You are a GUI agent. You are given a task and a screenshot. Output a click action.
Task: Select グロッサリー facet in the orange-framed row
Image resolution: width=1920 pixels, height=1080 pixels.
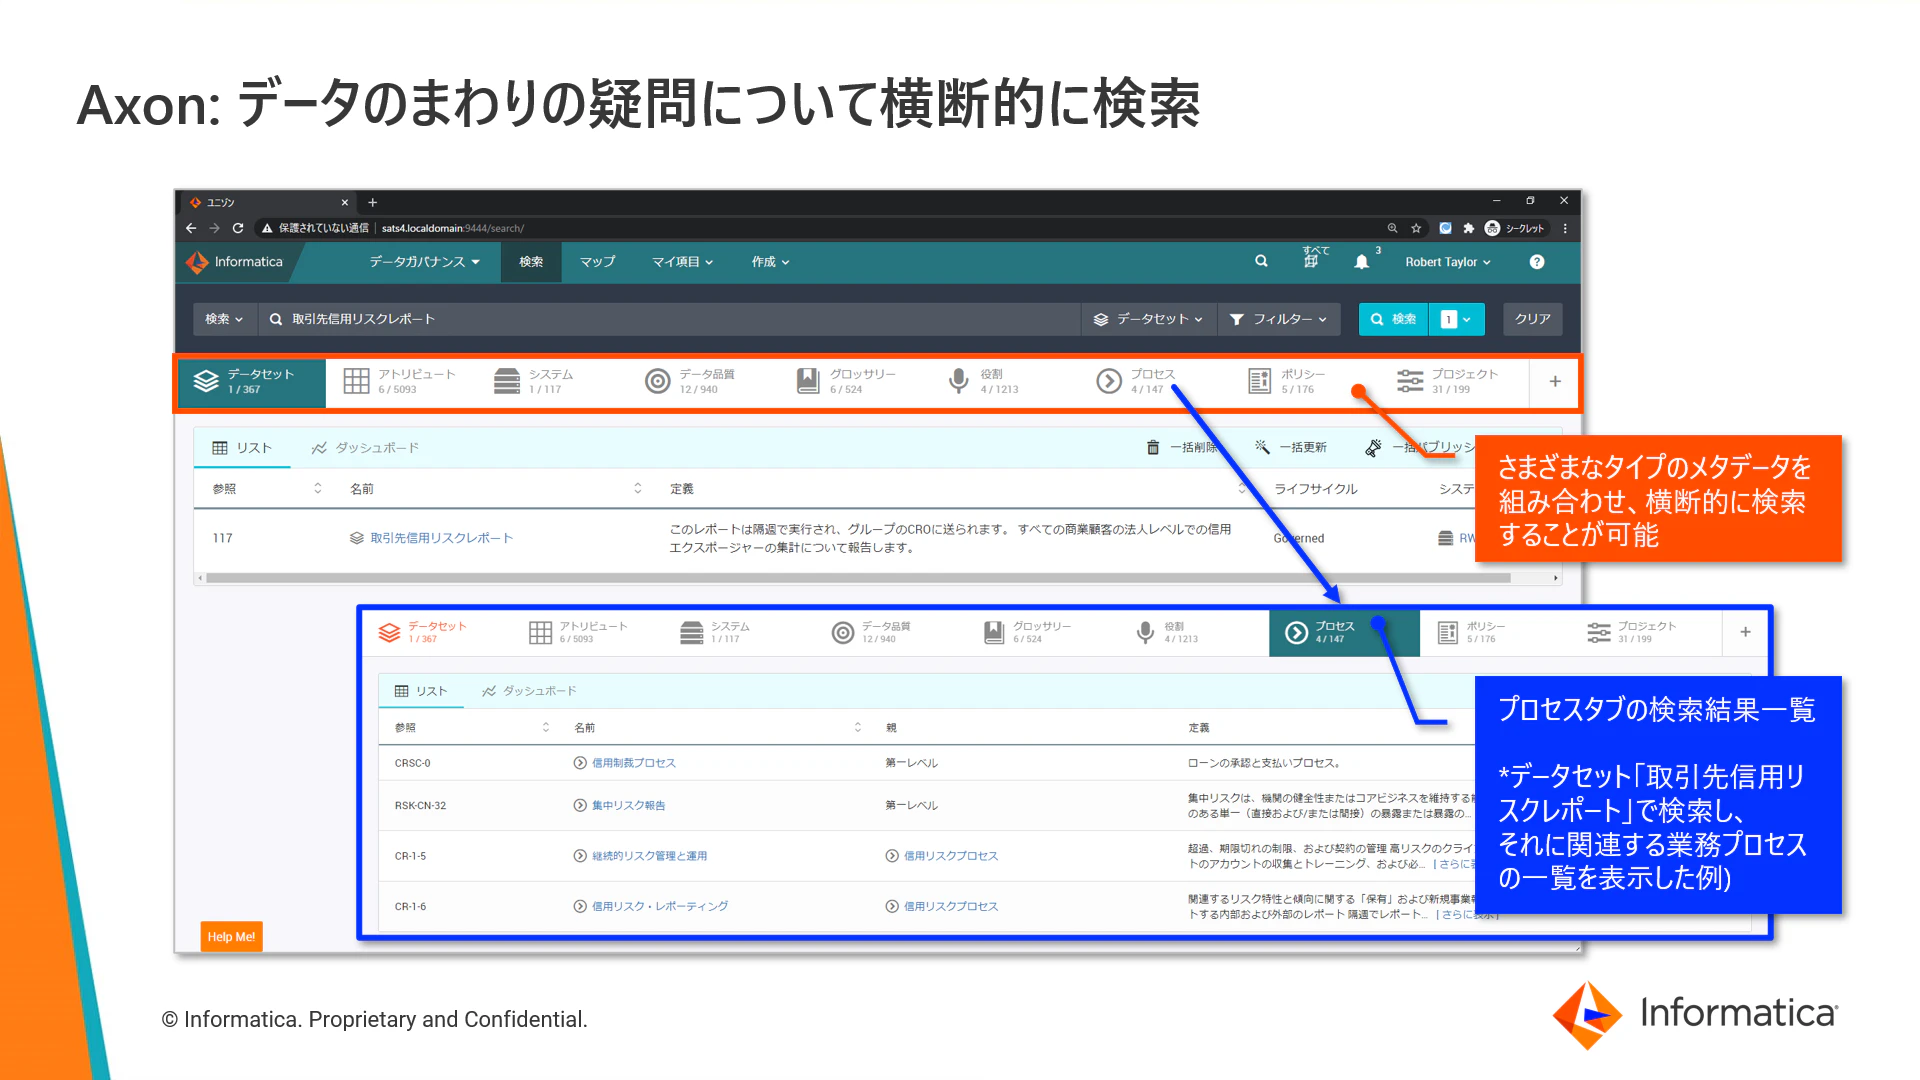[x=846, y=382]
